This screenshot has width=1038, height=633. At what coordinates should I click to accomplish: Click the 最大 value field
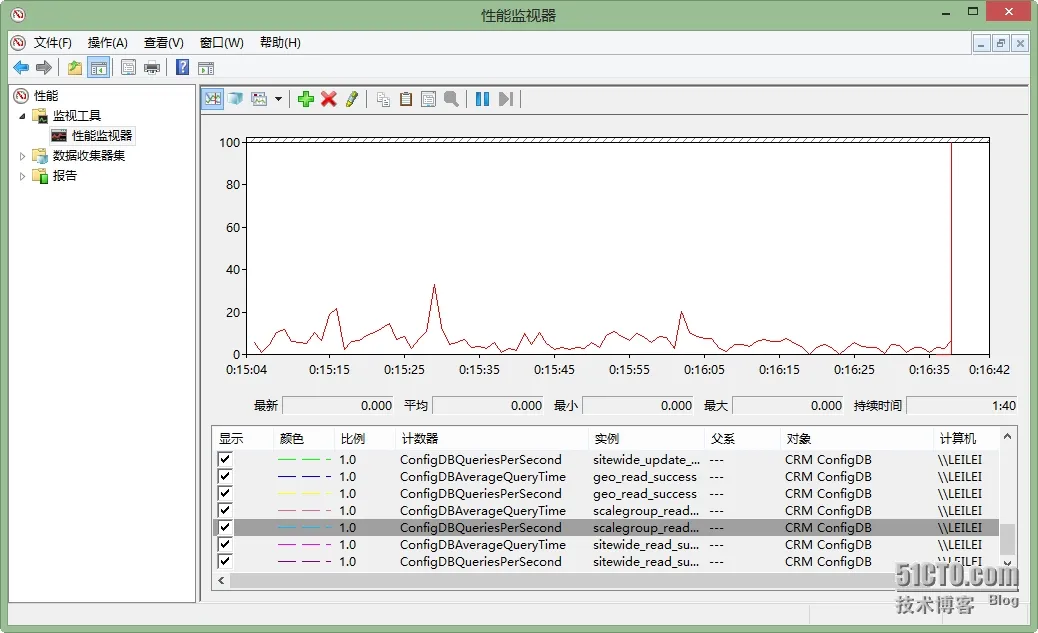pyautogui.click(x=788, y=405)
